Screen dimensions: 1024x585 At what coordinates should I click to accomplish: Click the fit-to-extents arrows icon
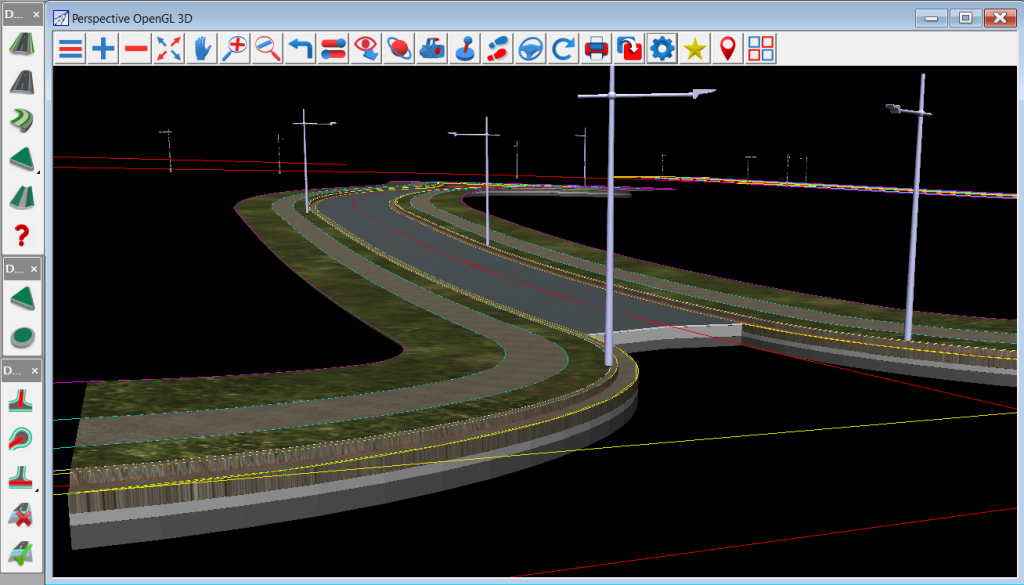point(169,49)
